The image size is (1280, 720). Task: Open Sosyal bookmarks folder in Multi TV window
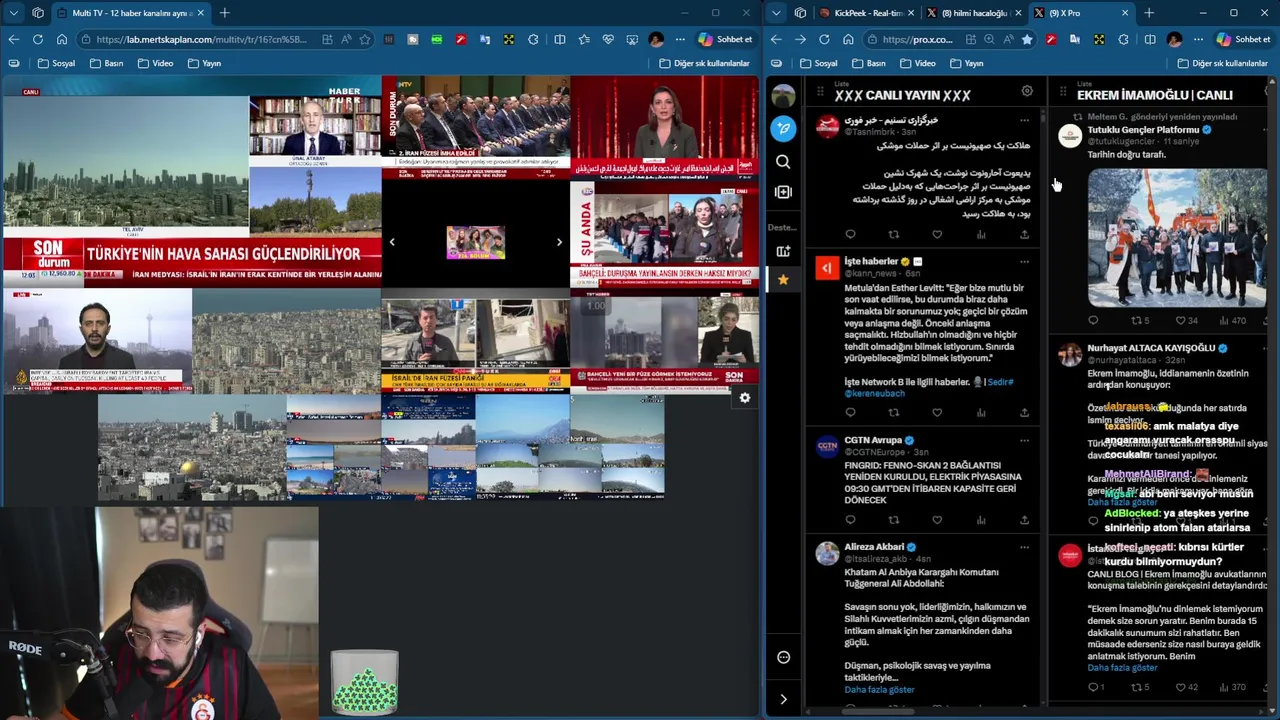click(x=56, y=63)
